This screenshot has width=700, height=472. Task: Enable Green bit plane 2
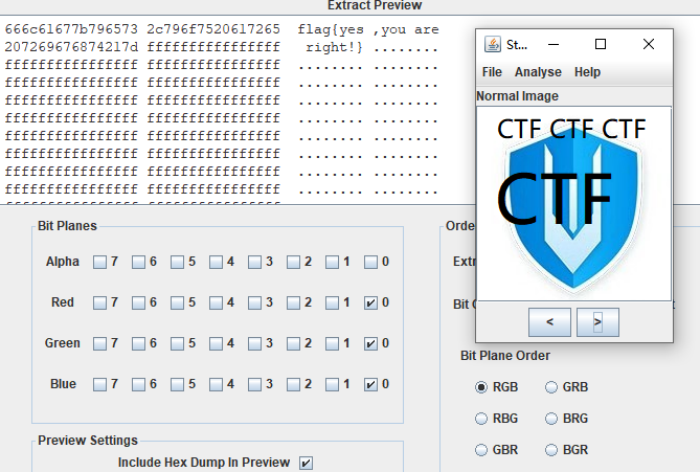coord(293,343)
